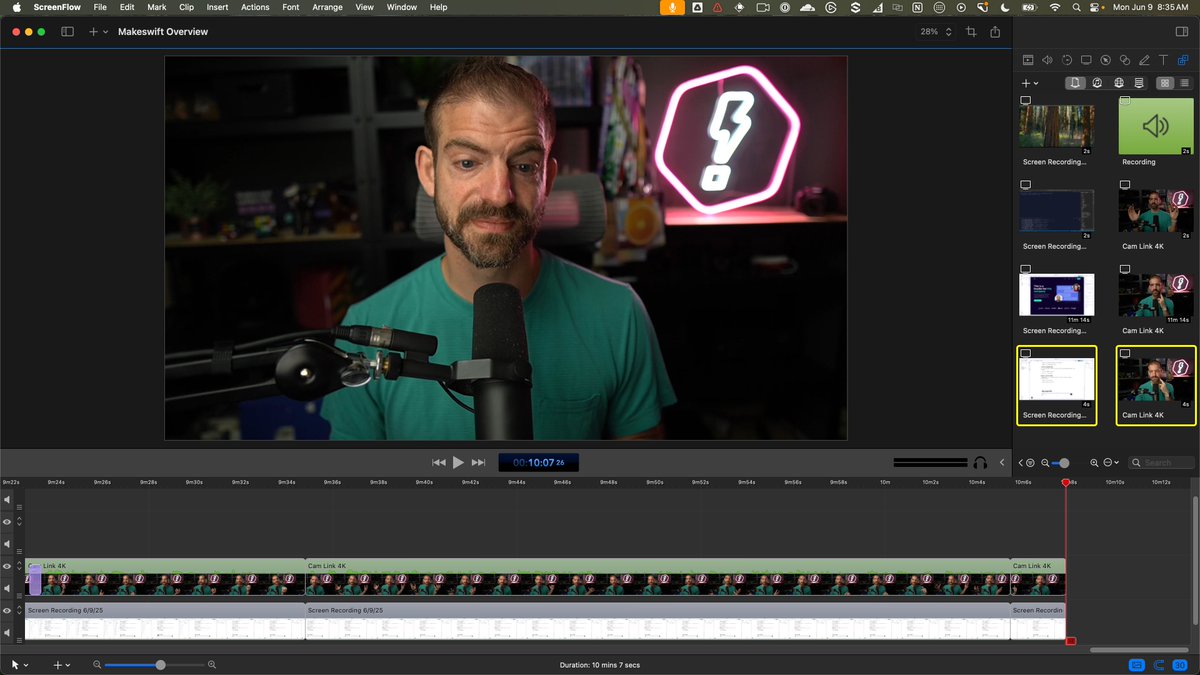Mute audio for the Screen Recording track
Screen dimensions: 1200x675
click(x=7, y=632)
